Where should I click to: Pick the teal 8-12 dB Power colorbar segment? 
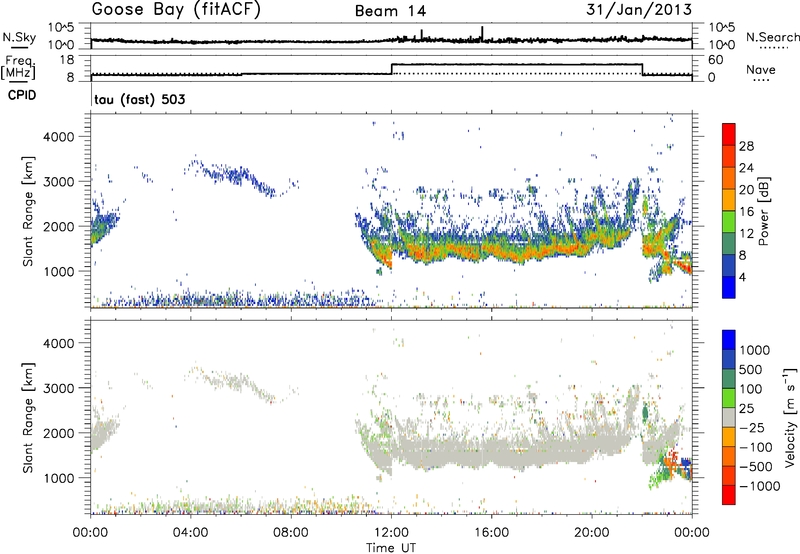729,243
